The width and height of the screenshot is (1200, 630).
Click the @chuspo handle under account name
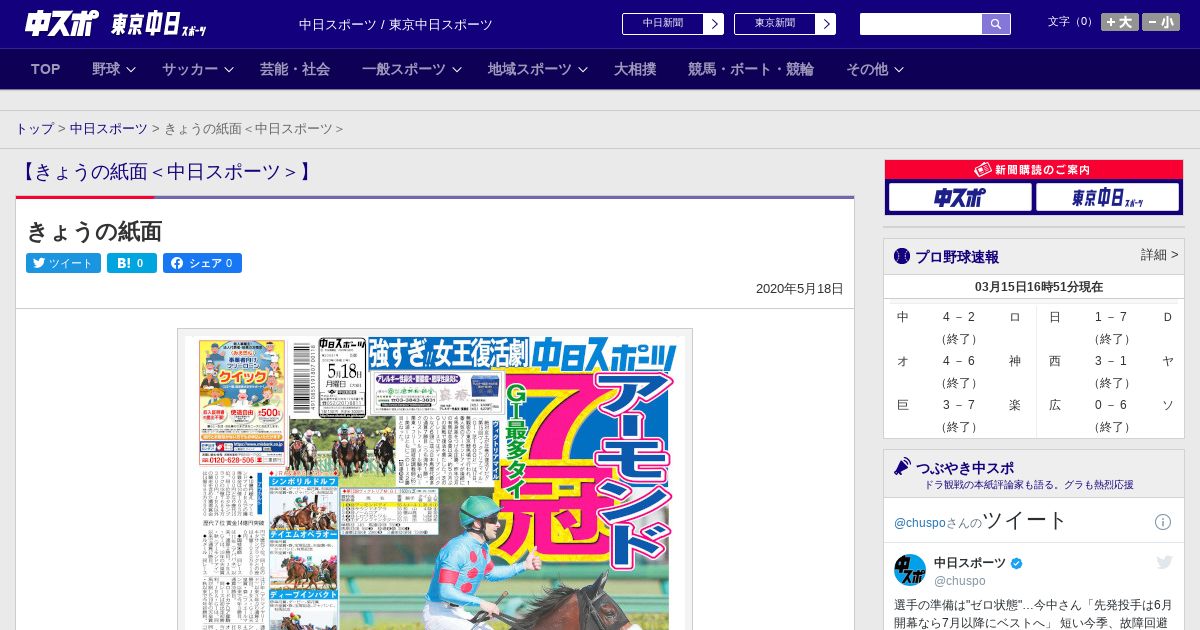960,580
